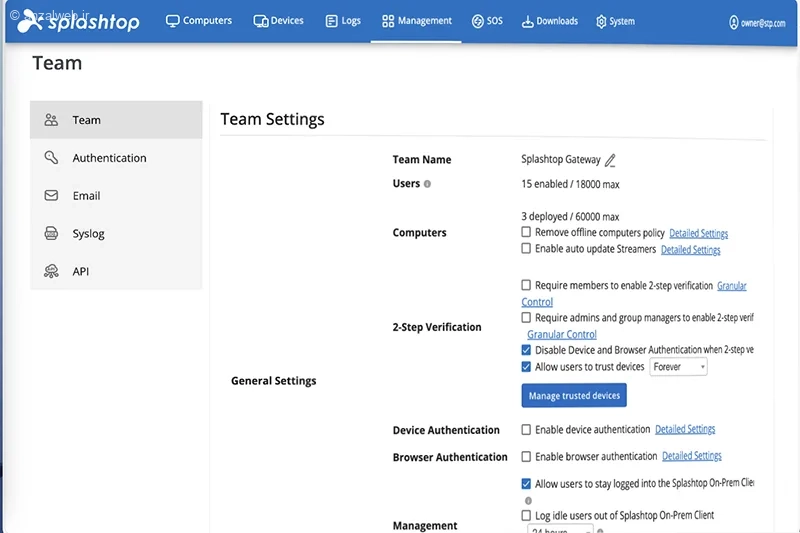Viewport: 800px width, 533px height.
Task: Open the Computers tab
Action: [x=199, y=21]
